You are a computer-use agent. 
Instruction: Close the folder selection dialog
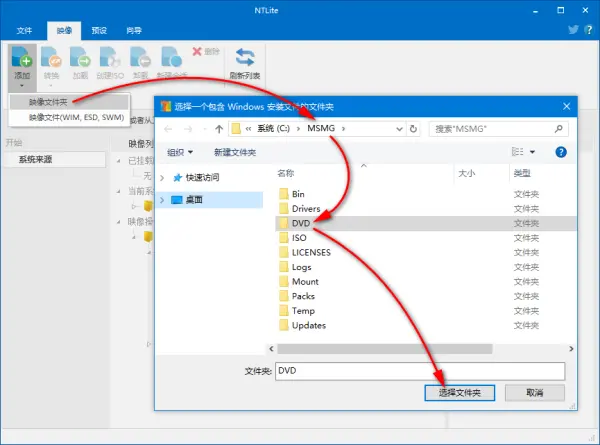[x=567, y=106]
